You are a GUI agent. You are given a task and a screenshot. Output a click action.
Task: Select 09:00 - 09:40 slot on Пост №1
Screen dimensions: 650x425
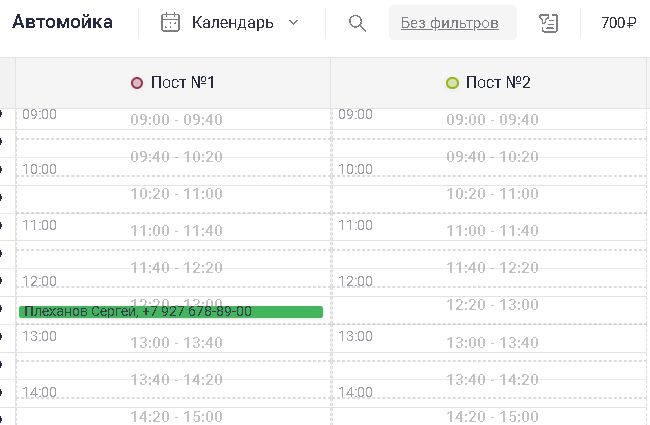(x=176, y=120)
